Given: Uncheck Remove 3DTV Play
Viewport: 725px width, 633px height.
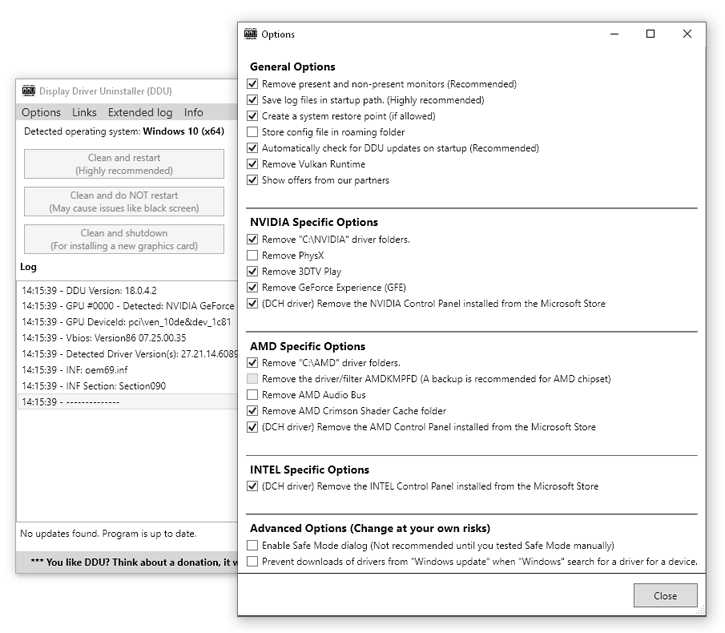Looking at the screenshot, I should (252, 271).
